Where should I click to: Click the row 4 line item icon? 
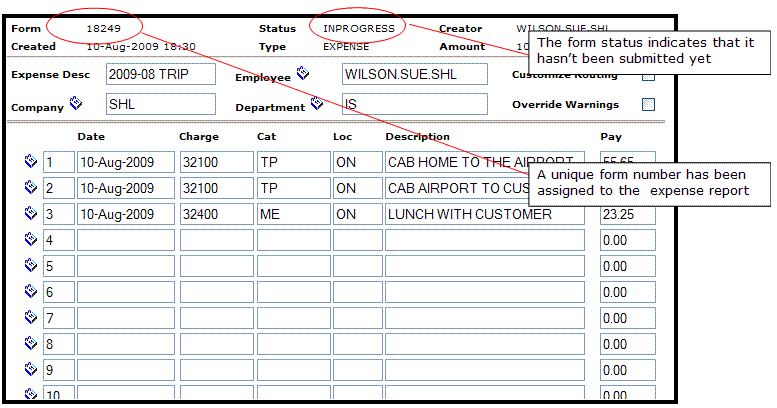(30, 239)
